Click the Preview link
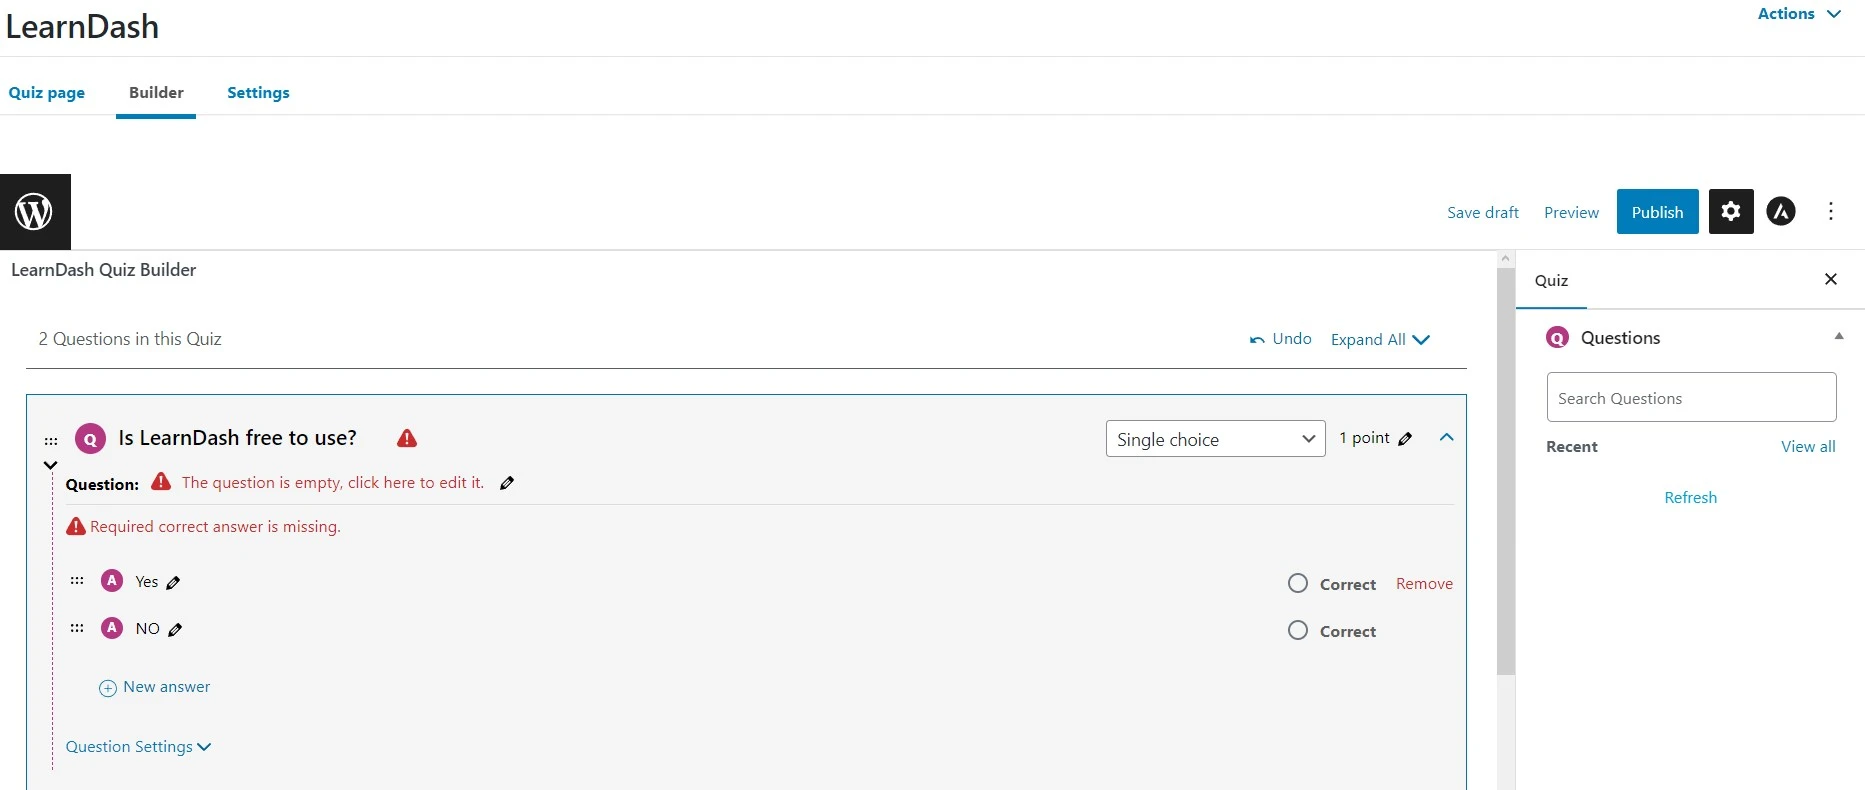 click(x=1571, y=212)
